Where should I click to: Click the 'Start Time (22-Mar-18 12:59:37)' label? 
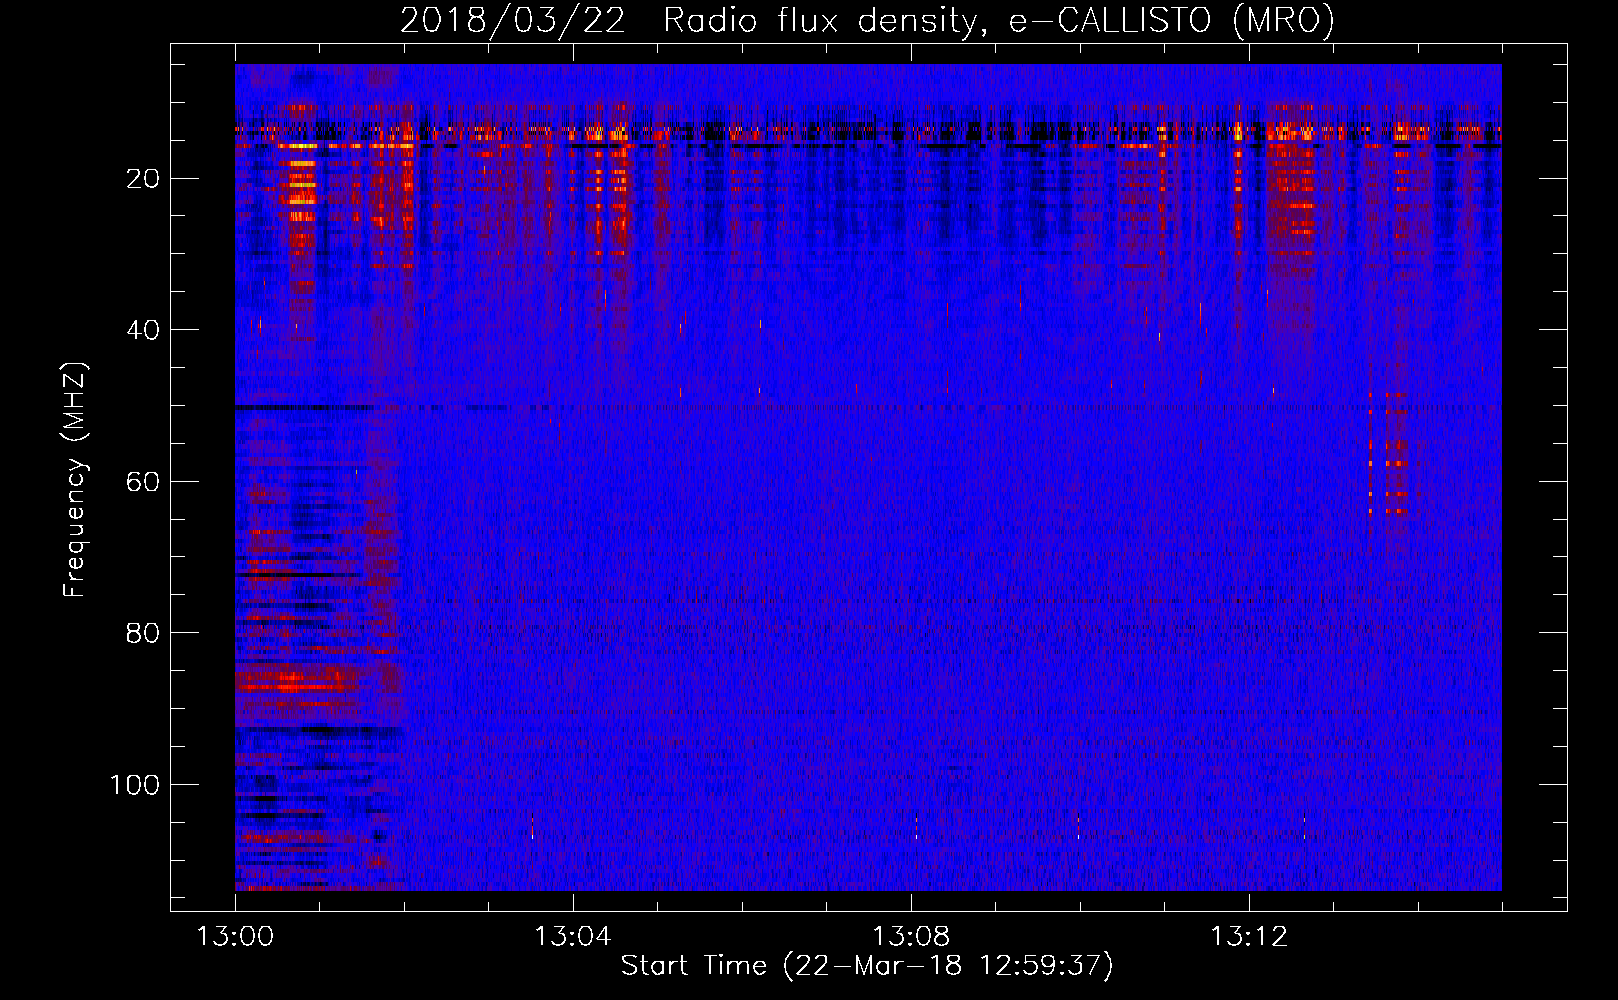point(867,966)
